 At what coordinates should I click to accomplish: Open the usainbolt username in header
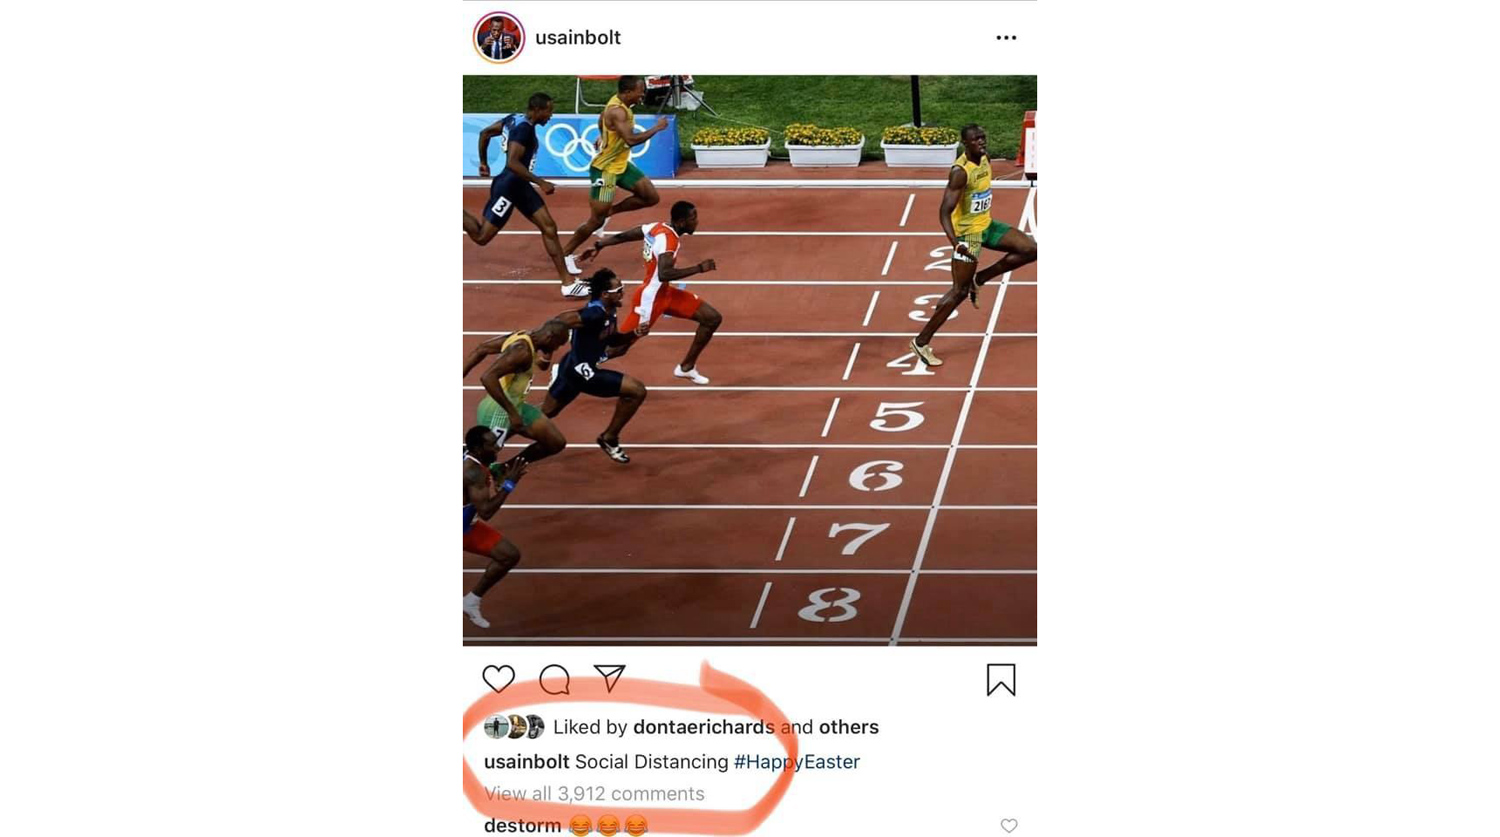[578, 38]
